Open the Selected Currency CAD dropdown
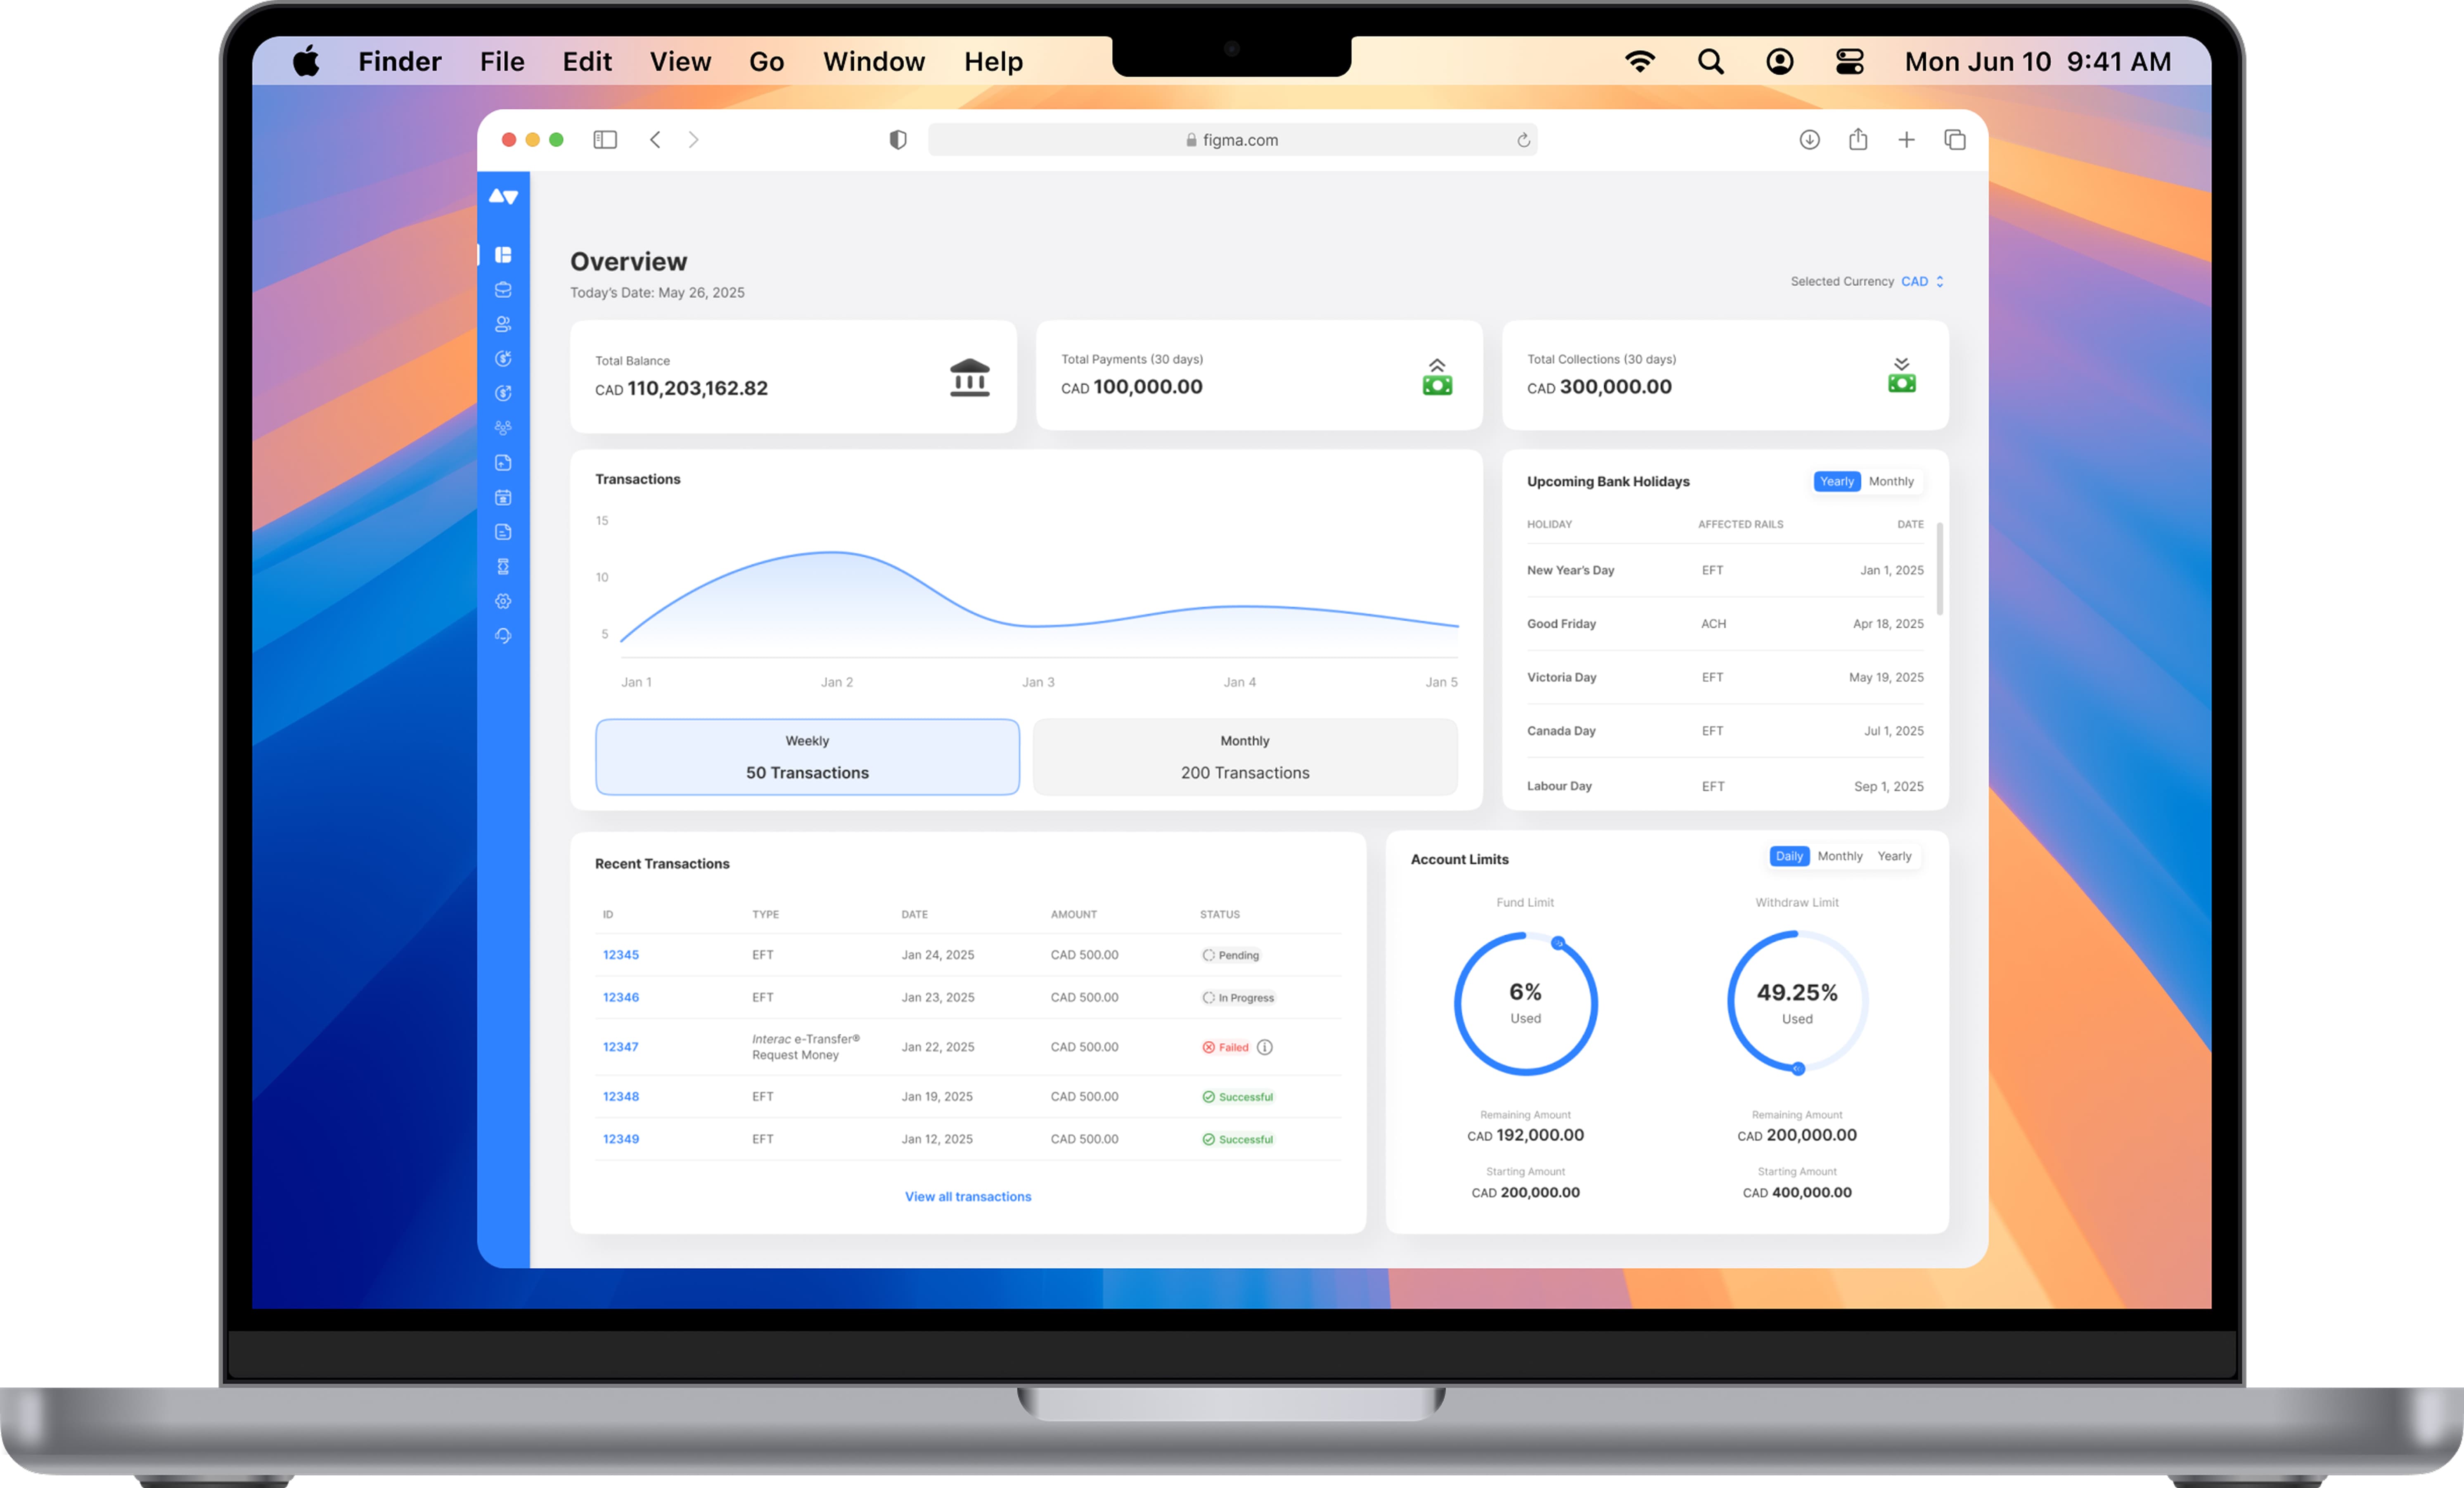The width and height of the screenshot is (2464, 1488). point(1921,281)
